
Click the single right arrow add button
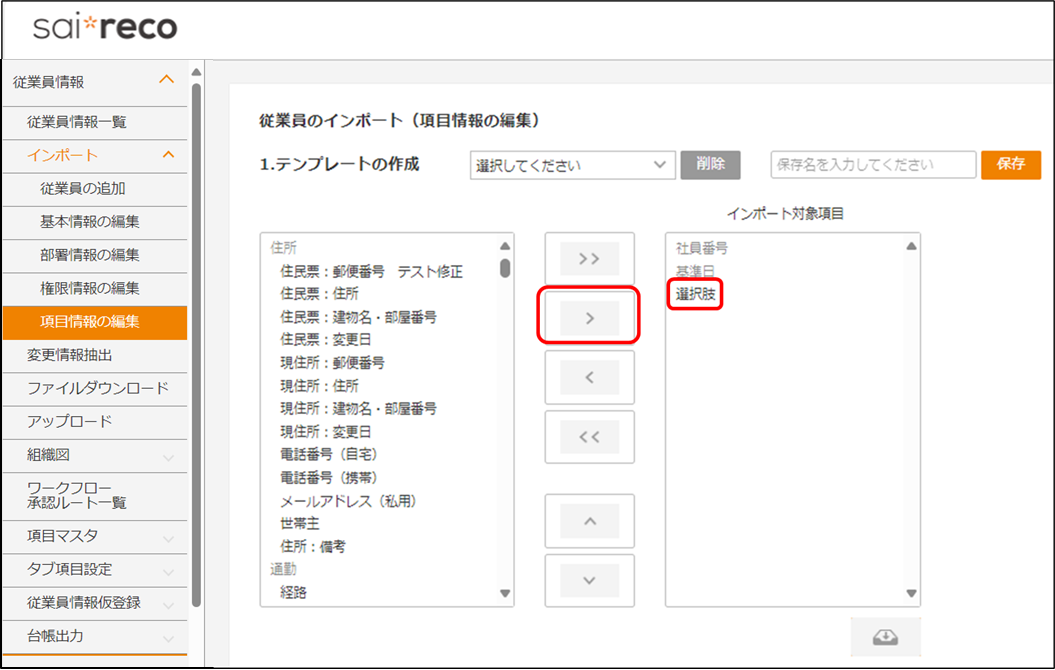point(589,318)
